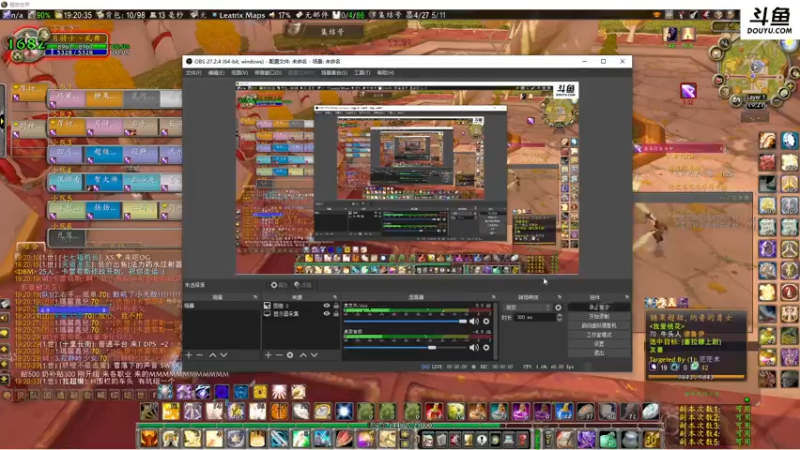Screen dimensions: 800x450
Task: Mute the desktop audio mixer channel
Action: (x=474, y=347)
